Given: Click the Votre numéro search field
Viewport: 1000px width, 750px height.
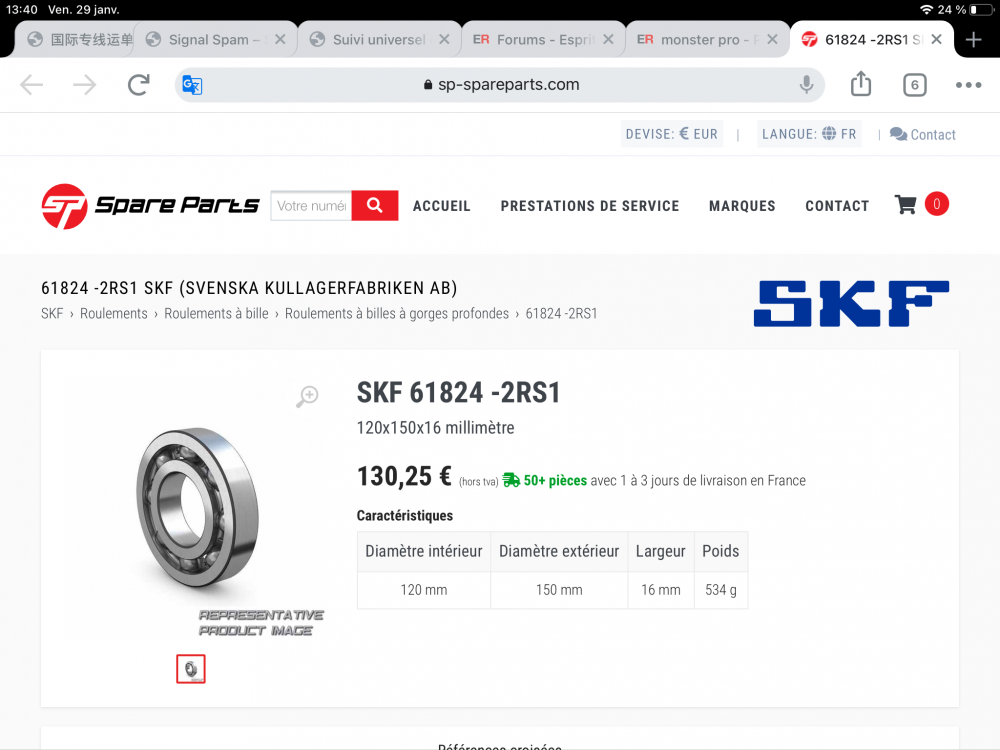Looking at the screenshot, I should pyautogui.click(x=311, y=205).
